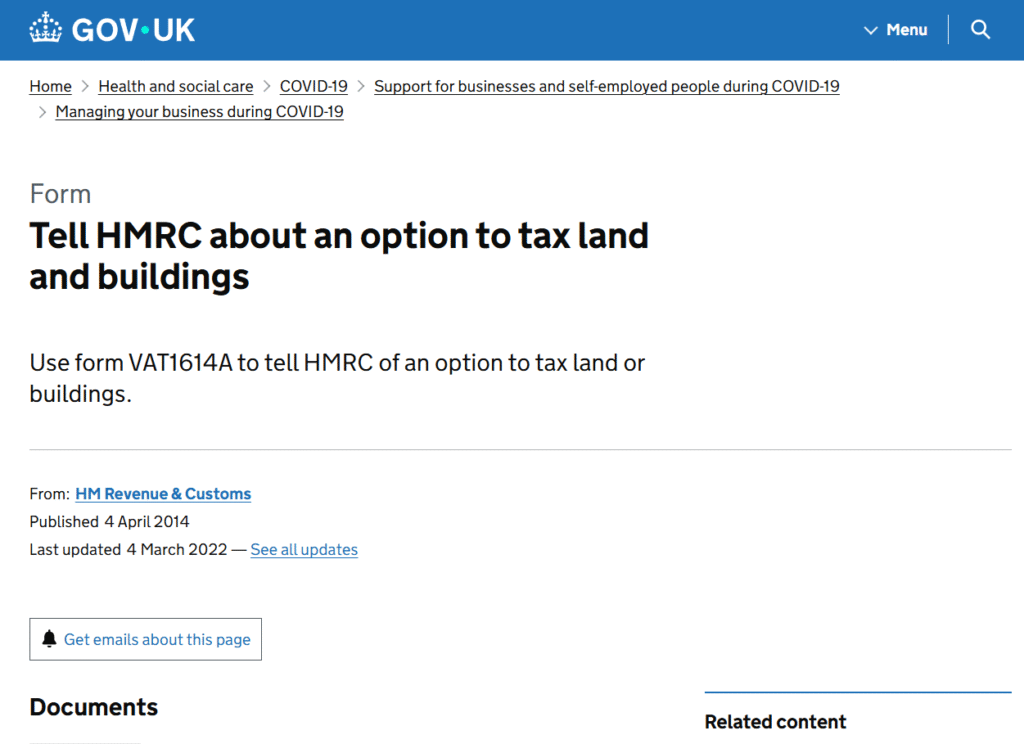The width and height of the screenshot is (1024, 744).
Task: Visit the HM Revenue & Customs link
Action: point(163,494)
